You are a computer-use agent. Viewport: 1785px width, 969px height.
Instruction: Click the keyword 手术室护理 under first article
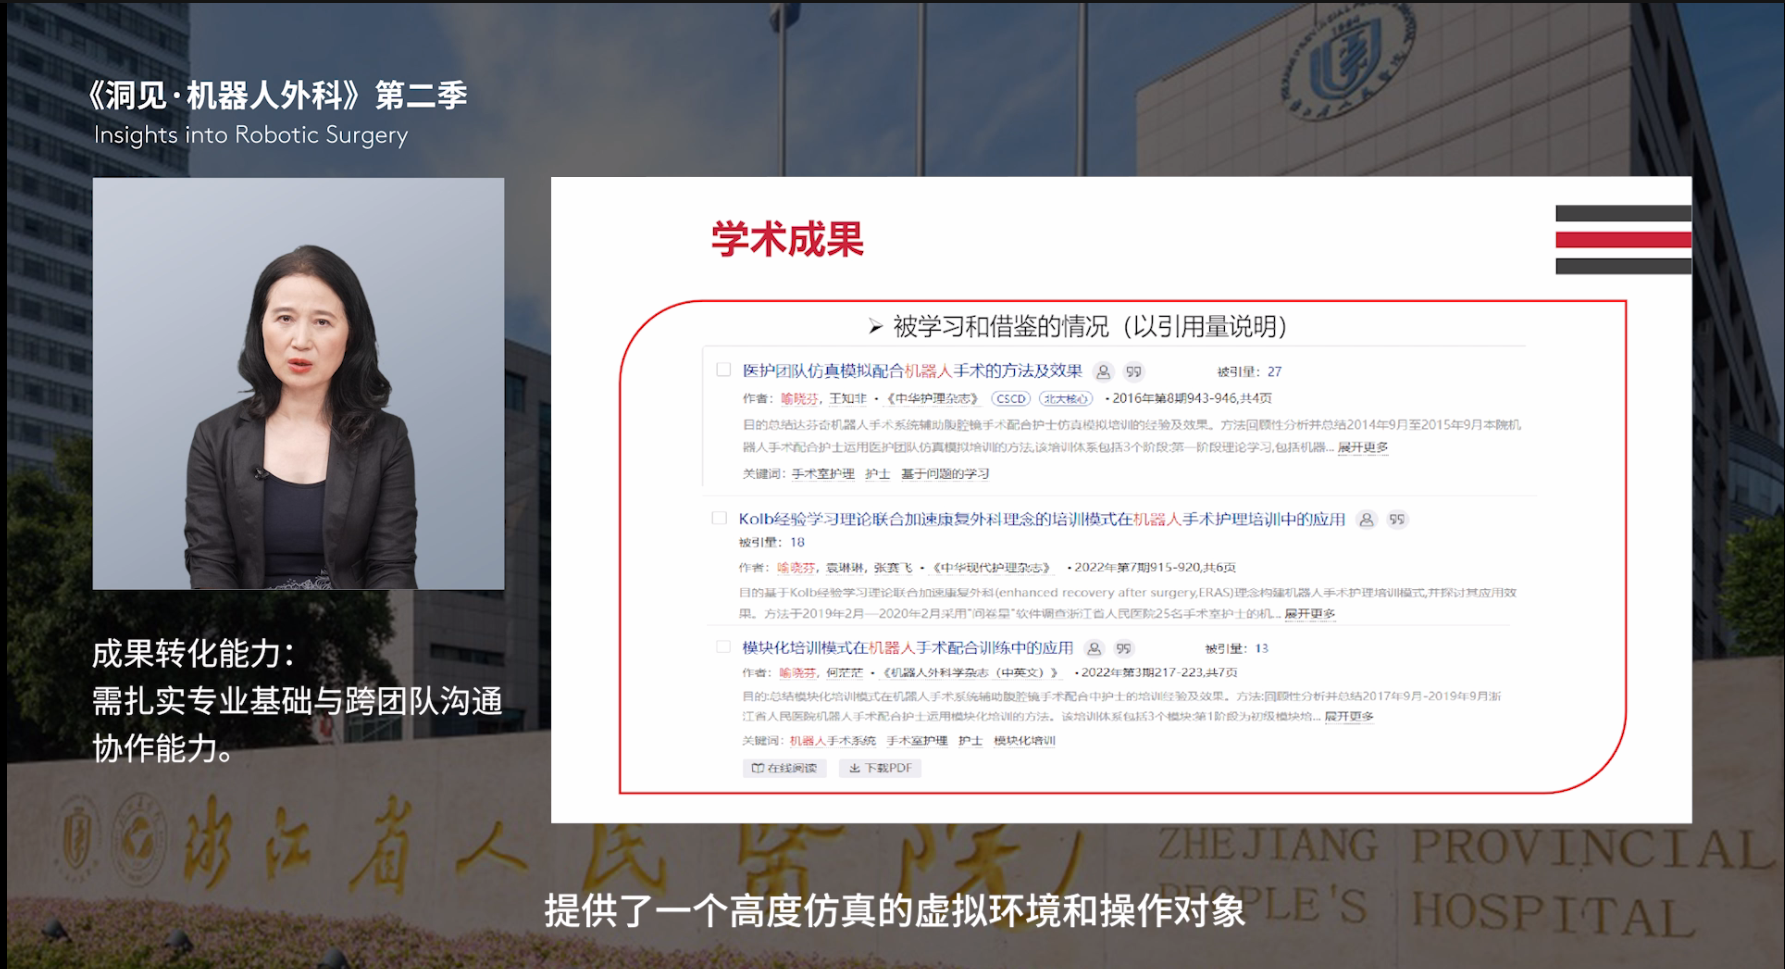[x=823, y=474]
